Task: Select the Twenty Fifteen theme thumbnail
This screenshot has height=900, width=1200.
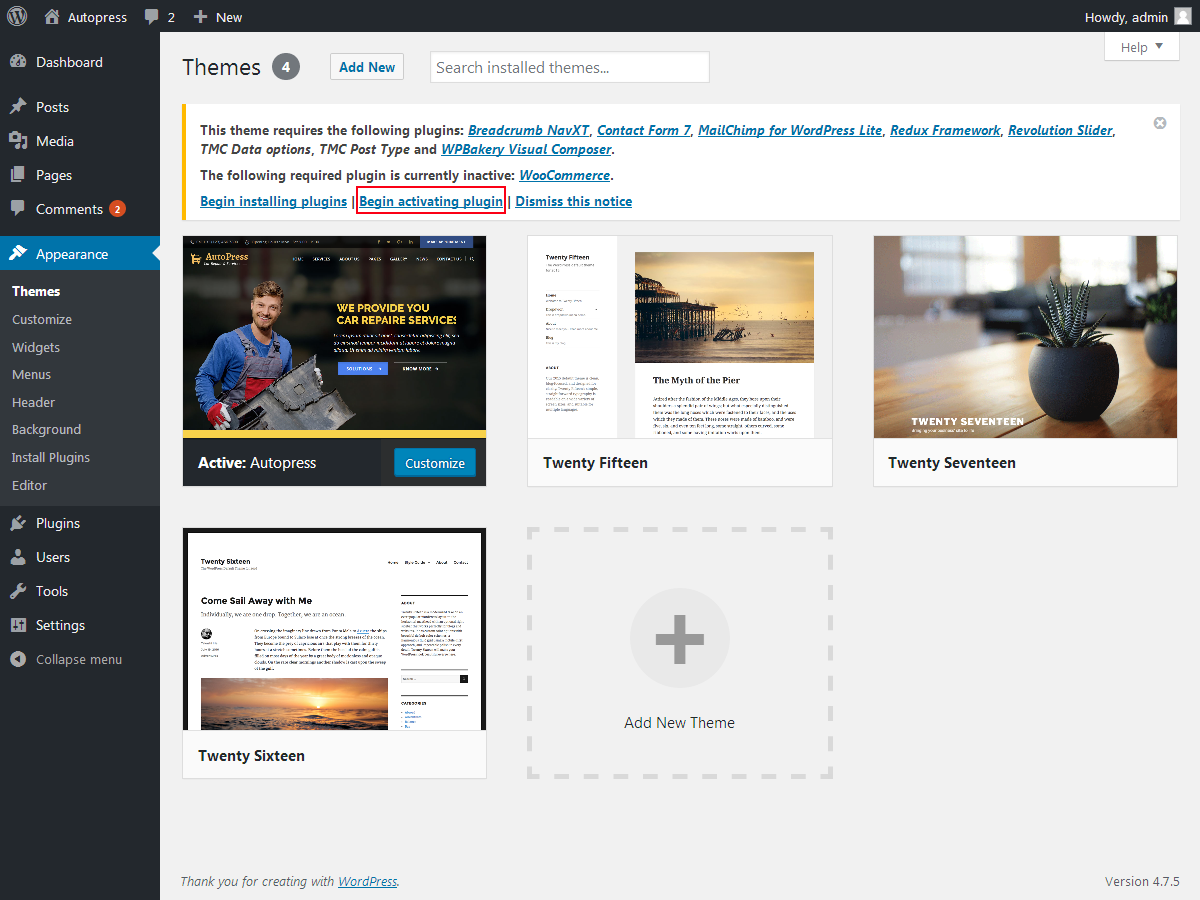Action: tap(680, 337)
